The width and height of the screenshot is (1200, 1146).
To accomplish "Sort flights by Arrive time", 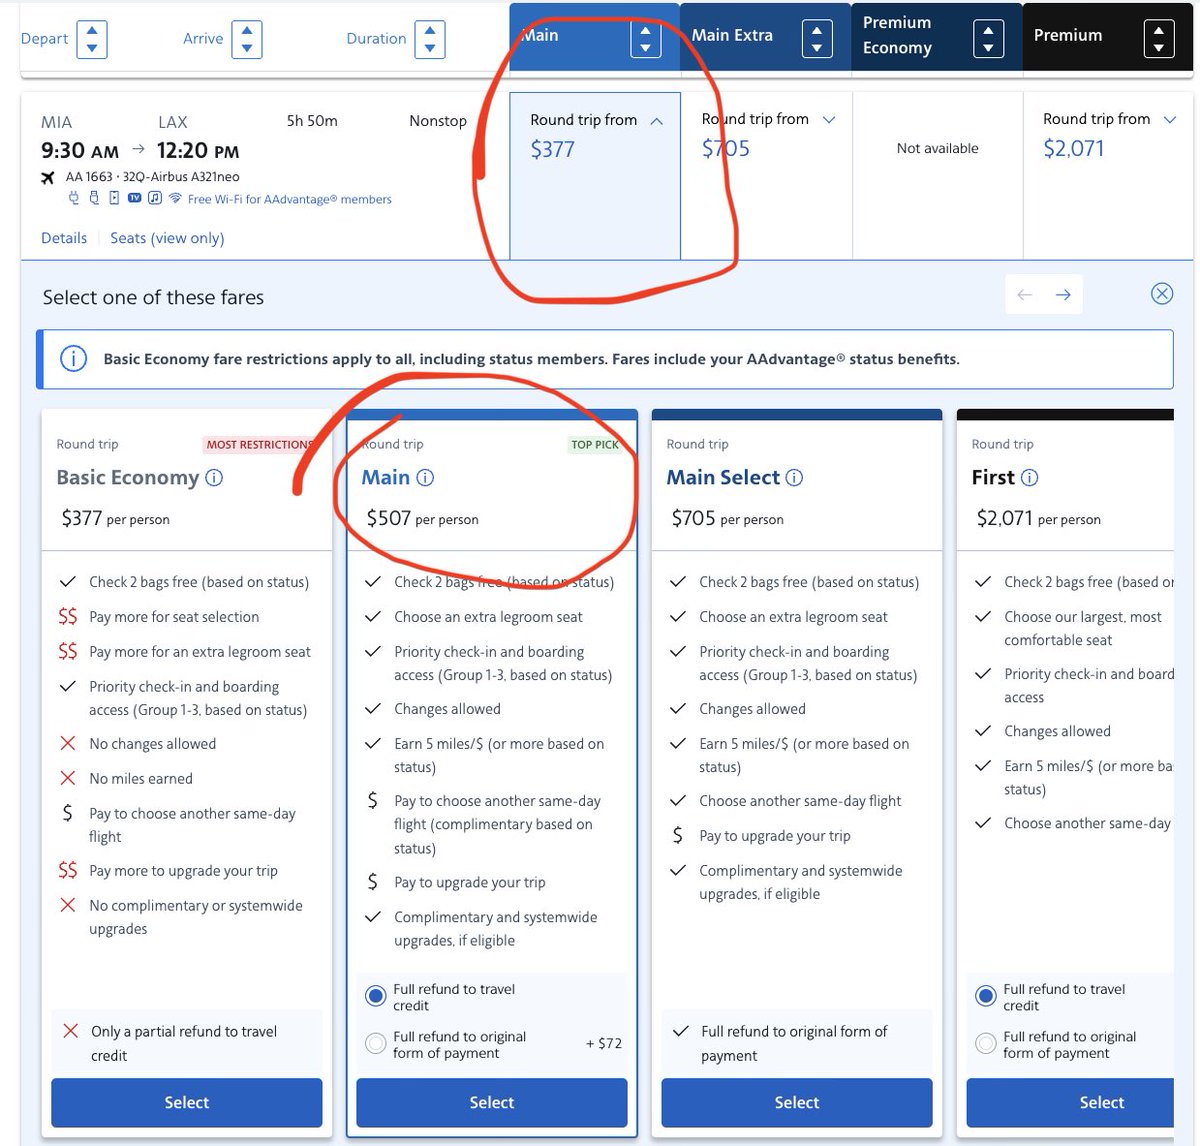I will click(247, 39).
